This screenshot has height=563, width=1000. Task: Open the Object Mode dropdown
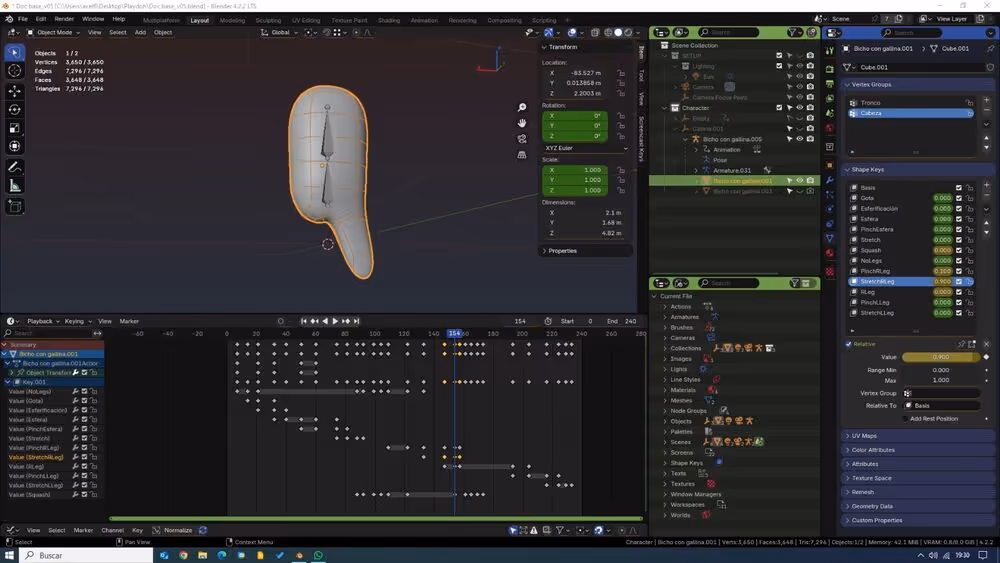[x=54, y=33]
